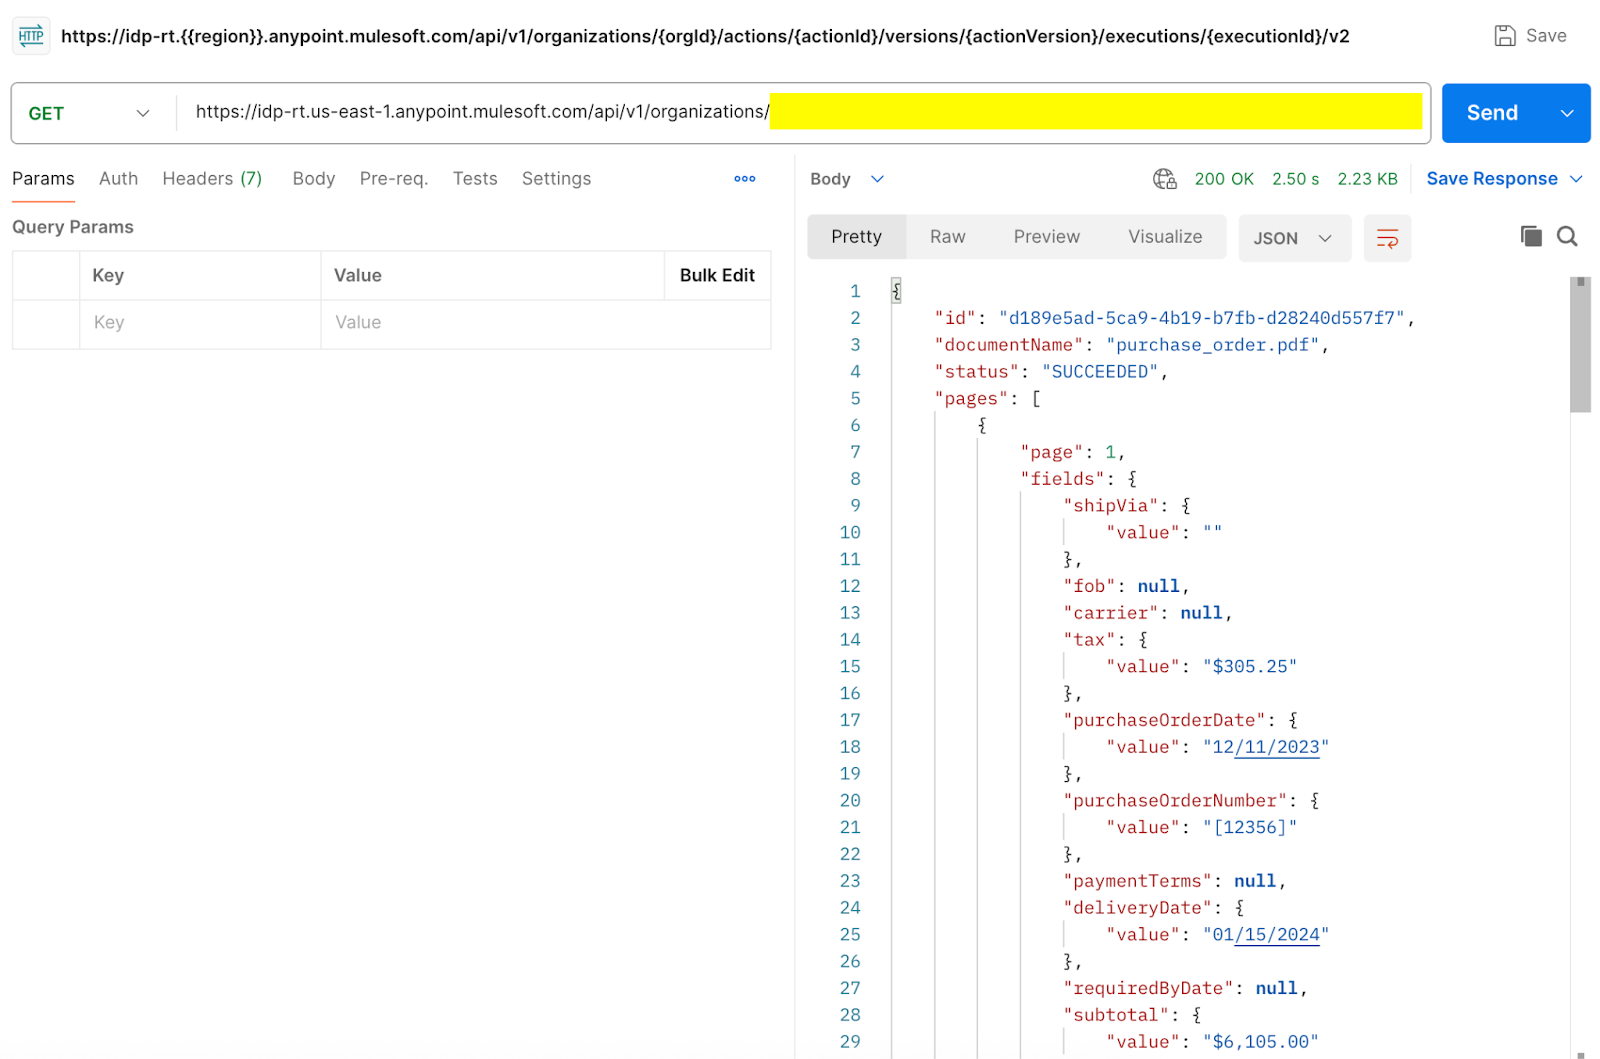The width and height of the screenshot is (1600, 1059).
Task: Switch to Raw response view
Action: (946, 236)
